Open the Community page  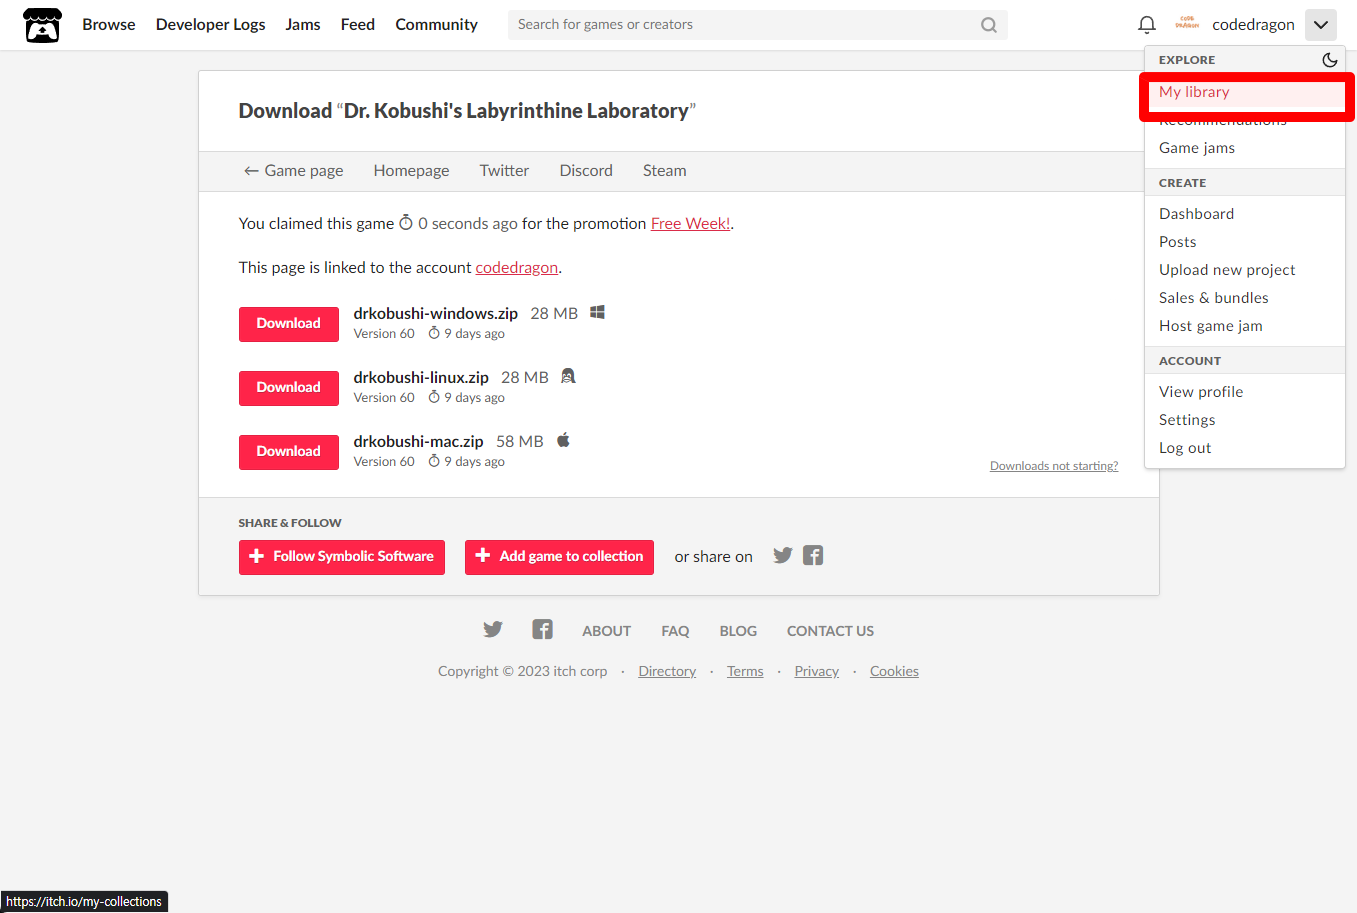coord(436,25)
